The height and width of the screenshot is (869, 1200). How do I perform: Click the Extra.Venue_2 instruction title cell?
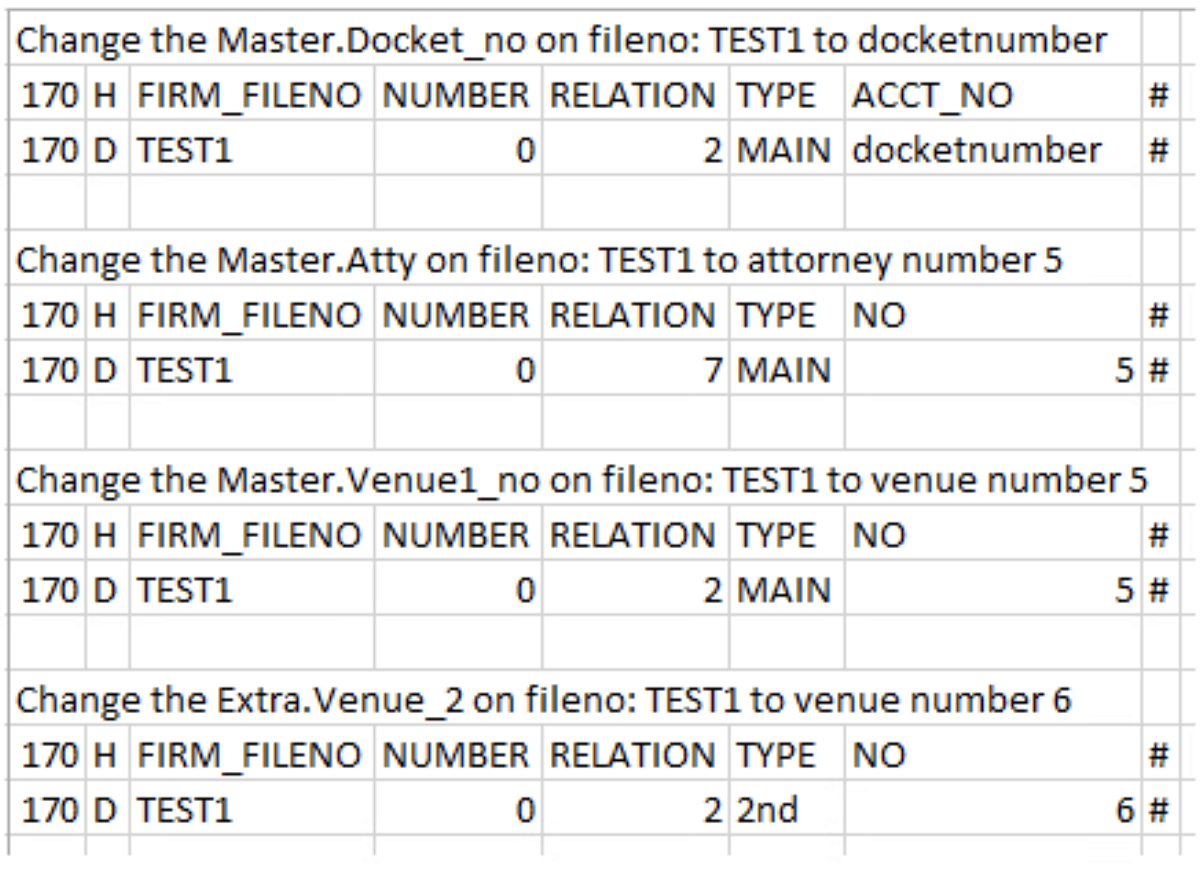[543, 700]
